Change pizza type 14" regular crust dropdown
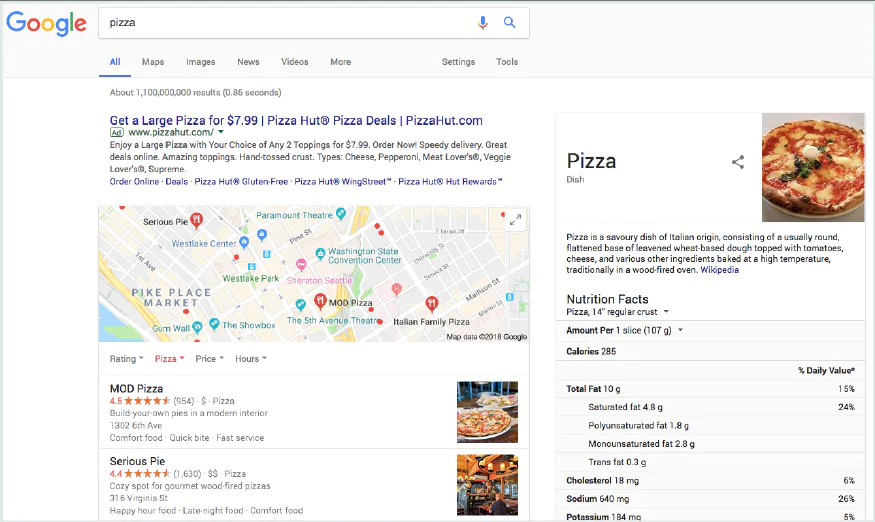This screenshot has width=875, height=522. point(617,312)
